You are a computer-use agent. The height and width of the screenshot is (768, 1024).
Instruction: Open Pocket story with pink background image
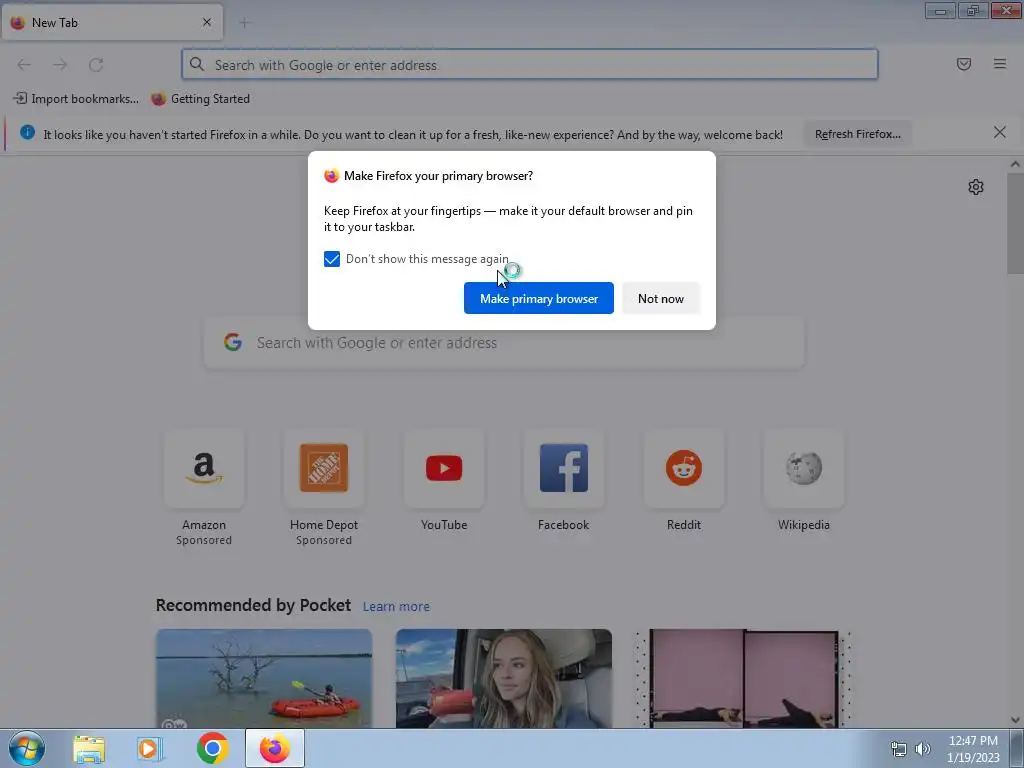click(x=743, y=679)
